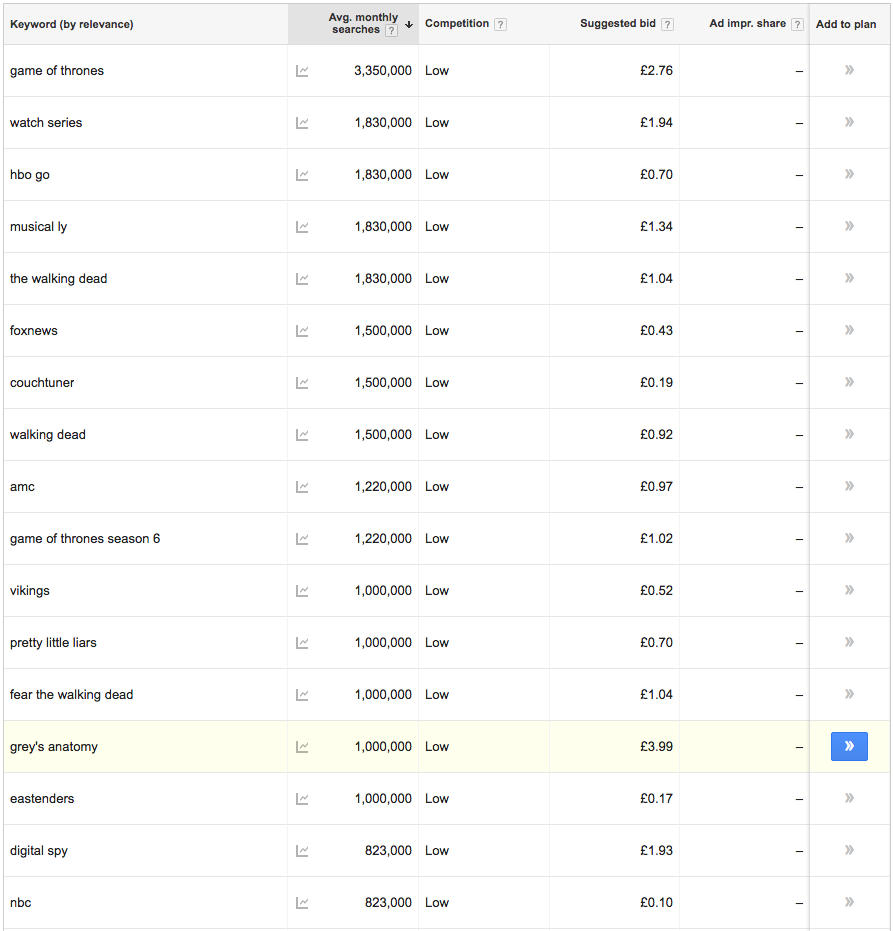Click help icon next to Competition header

click(x=500, y=24)
